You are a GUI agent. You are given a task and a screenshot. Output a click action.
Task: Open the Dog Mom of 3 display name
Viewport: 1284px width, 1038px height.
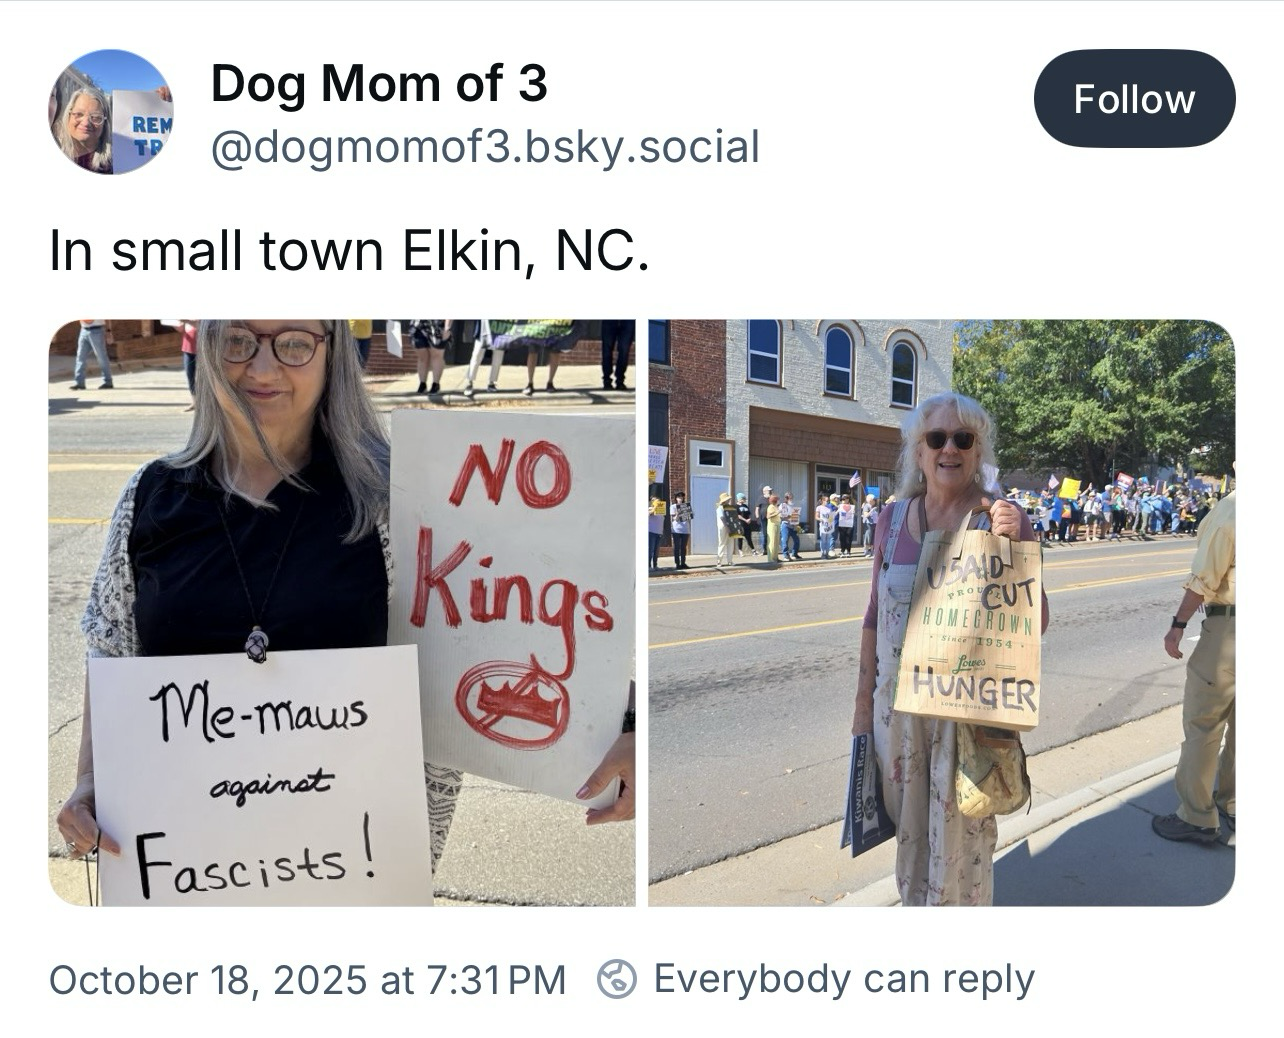coord(379,83)
